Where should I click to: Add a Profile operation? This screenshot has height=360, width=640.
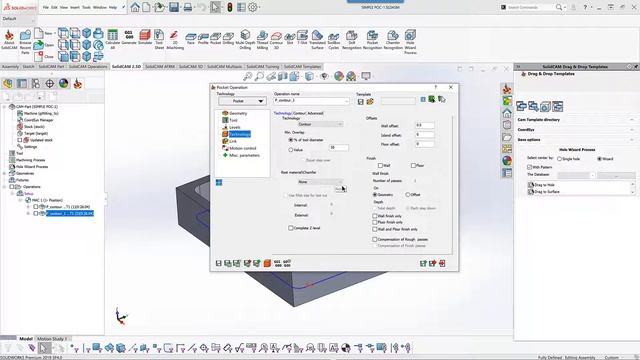[x=203, y=38]
